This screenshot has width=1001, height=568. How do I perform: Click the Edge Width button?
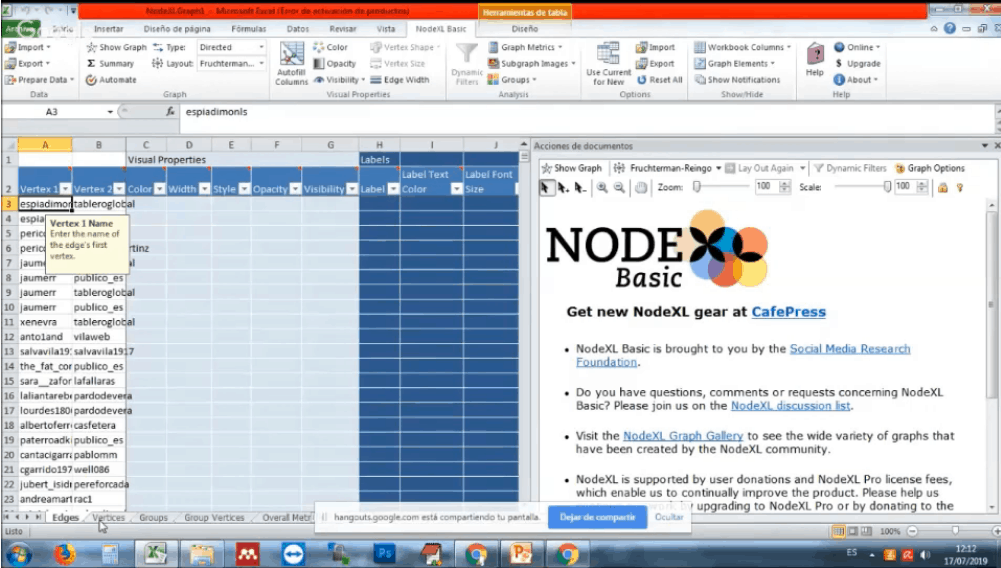click(400, 80)
